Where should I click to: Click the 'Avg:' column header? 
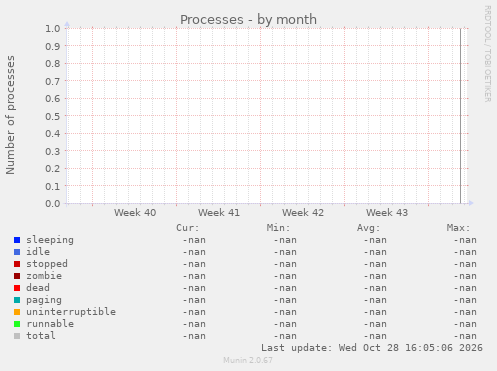(x=368, y=228)
